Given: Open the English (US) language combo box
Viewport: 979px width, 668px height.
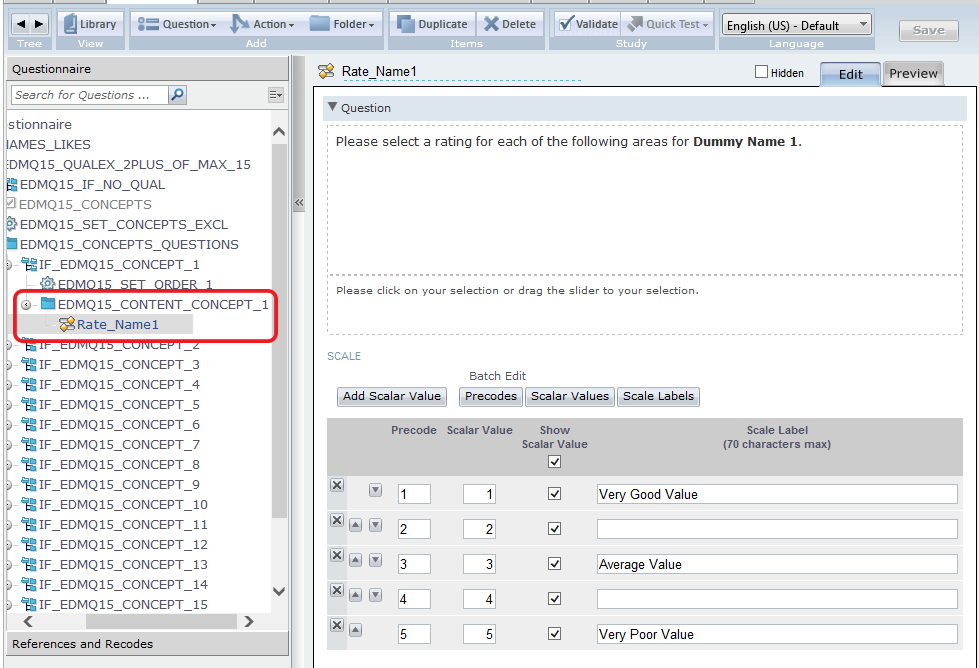Looking at the screenshot, I should coord(797,26).
